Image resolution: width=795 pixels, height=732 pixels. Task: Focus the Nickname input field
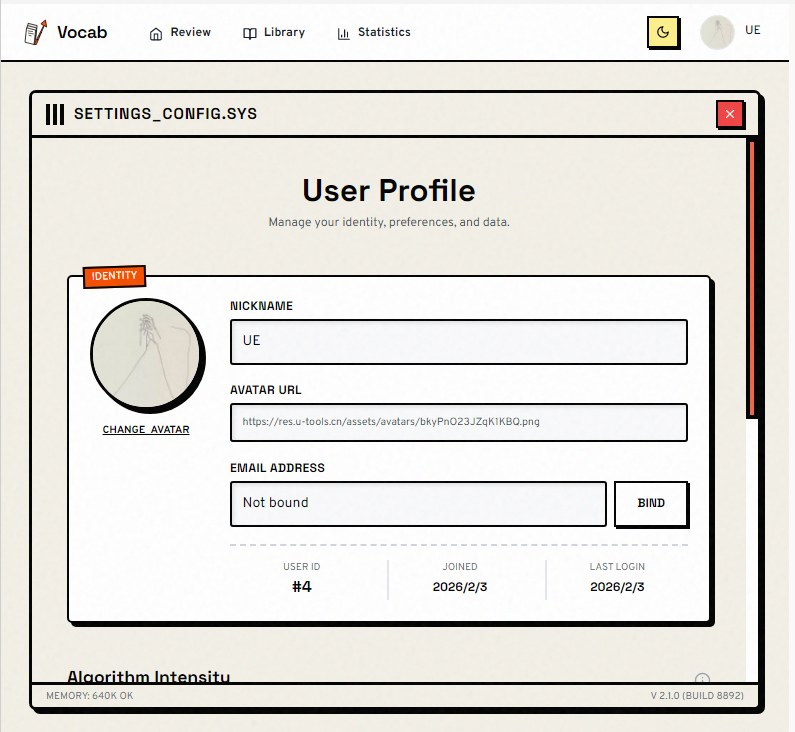458,341
